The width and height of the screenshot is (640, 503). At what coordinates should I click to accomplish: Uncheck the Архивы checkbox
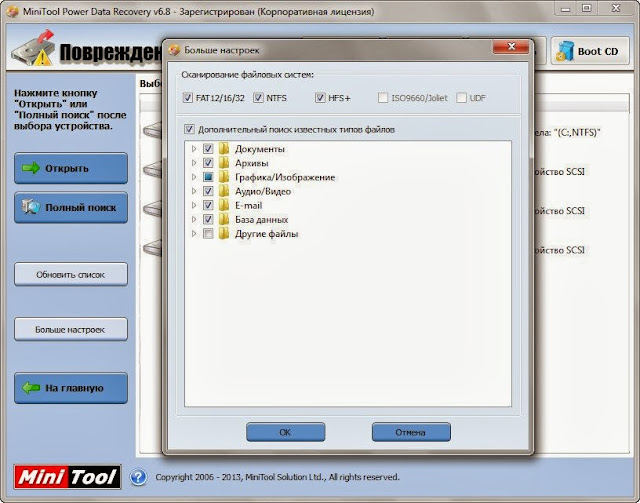[x=208, y=163]
